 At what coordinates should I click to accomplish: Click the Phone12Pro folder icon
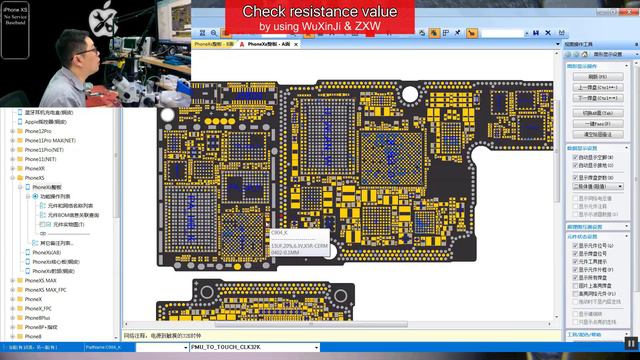pos(20,131)
